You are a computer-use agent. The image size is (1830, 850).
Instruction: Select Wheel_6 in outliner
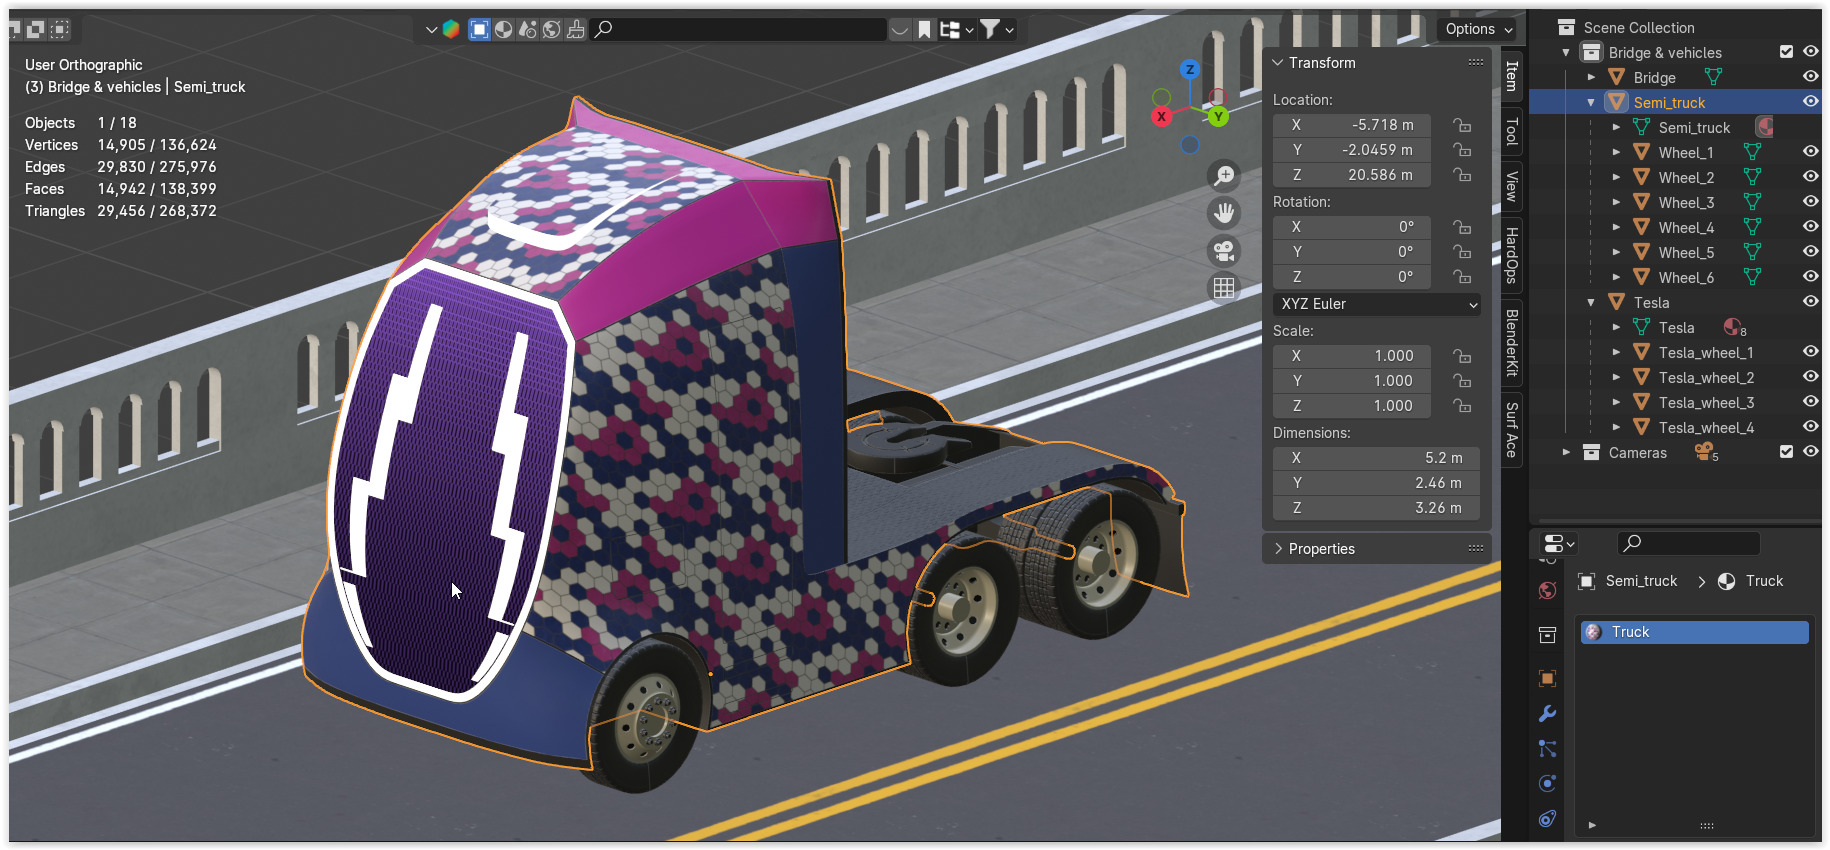coord(1686,277)
